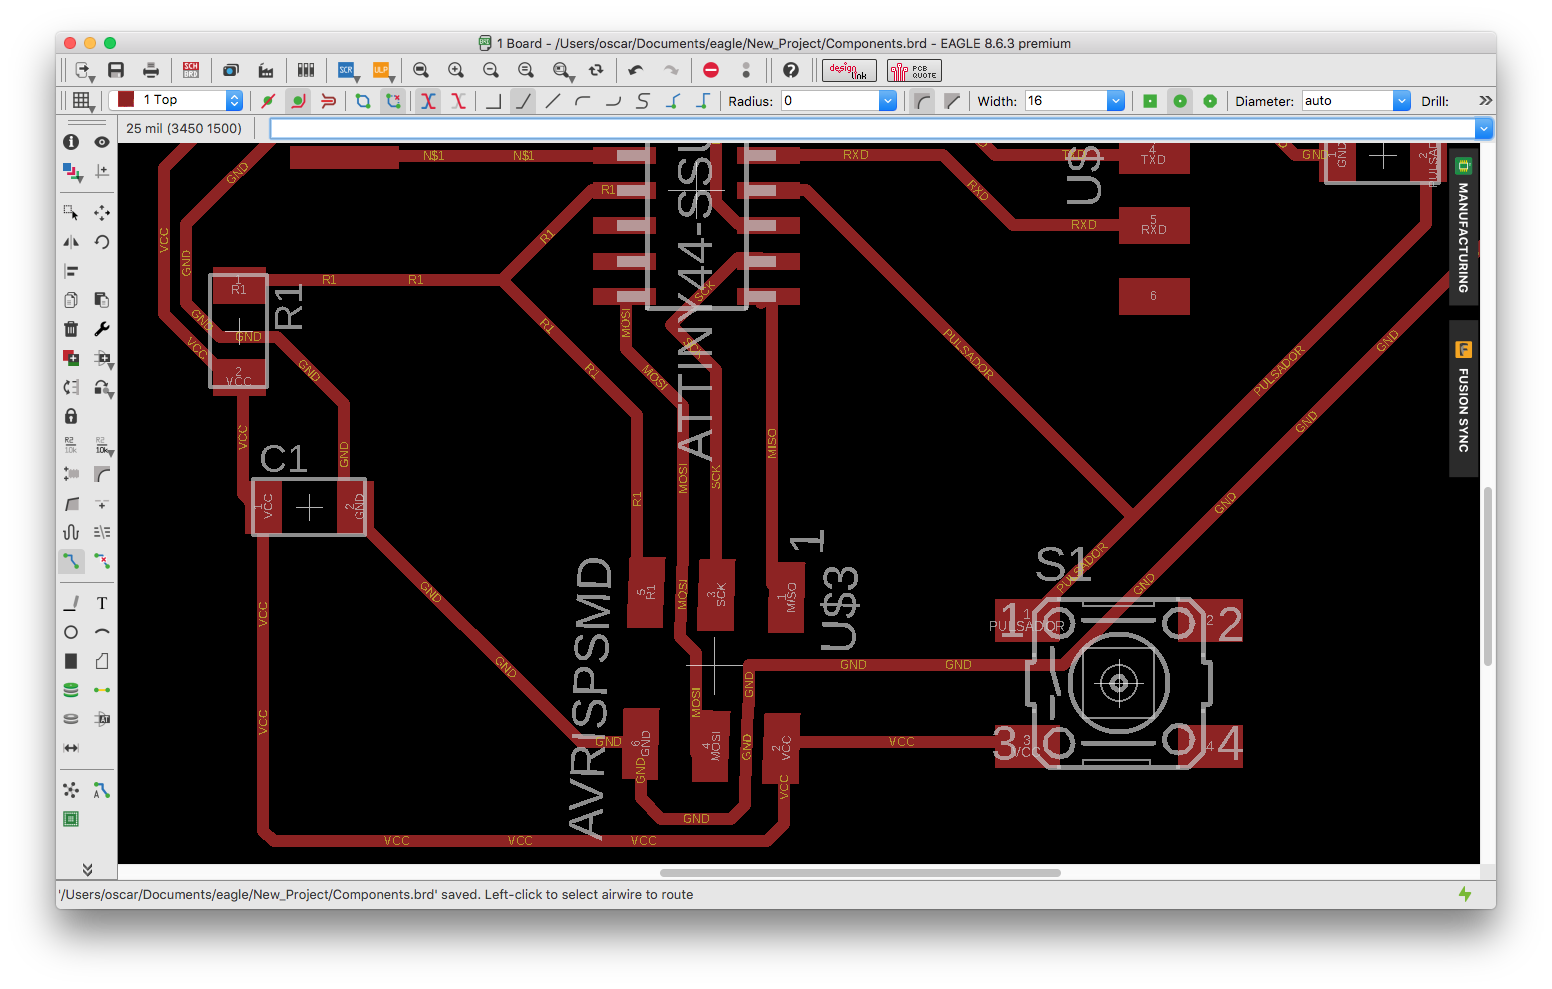Switch to schematic with SCH/BRD icon

tap(191, 70)
